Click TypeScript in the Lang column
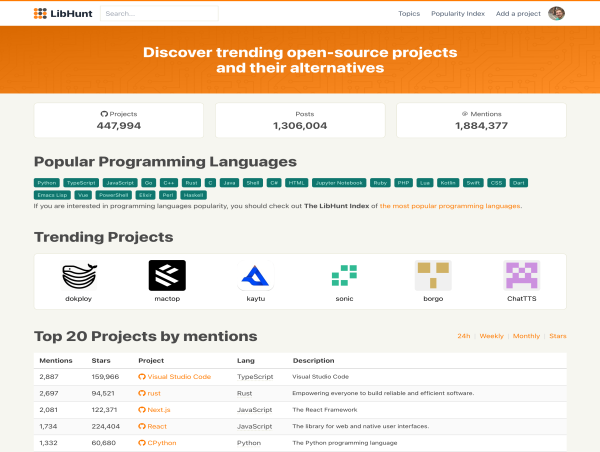 (255, 377)
